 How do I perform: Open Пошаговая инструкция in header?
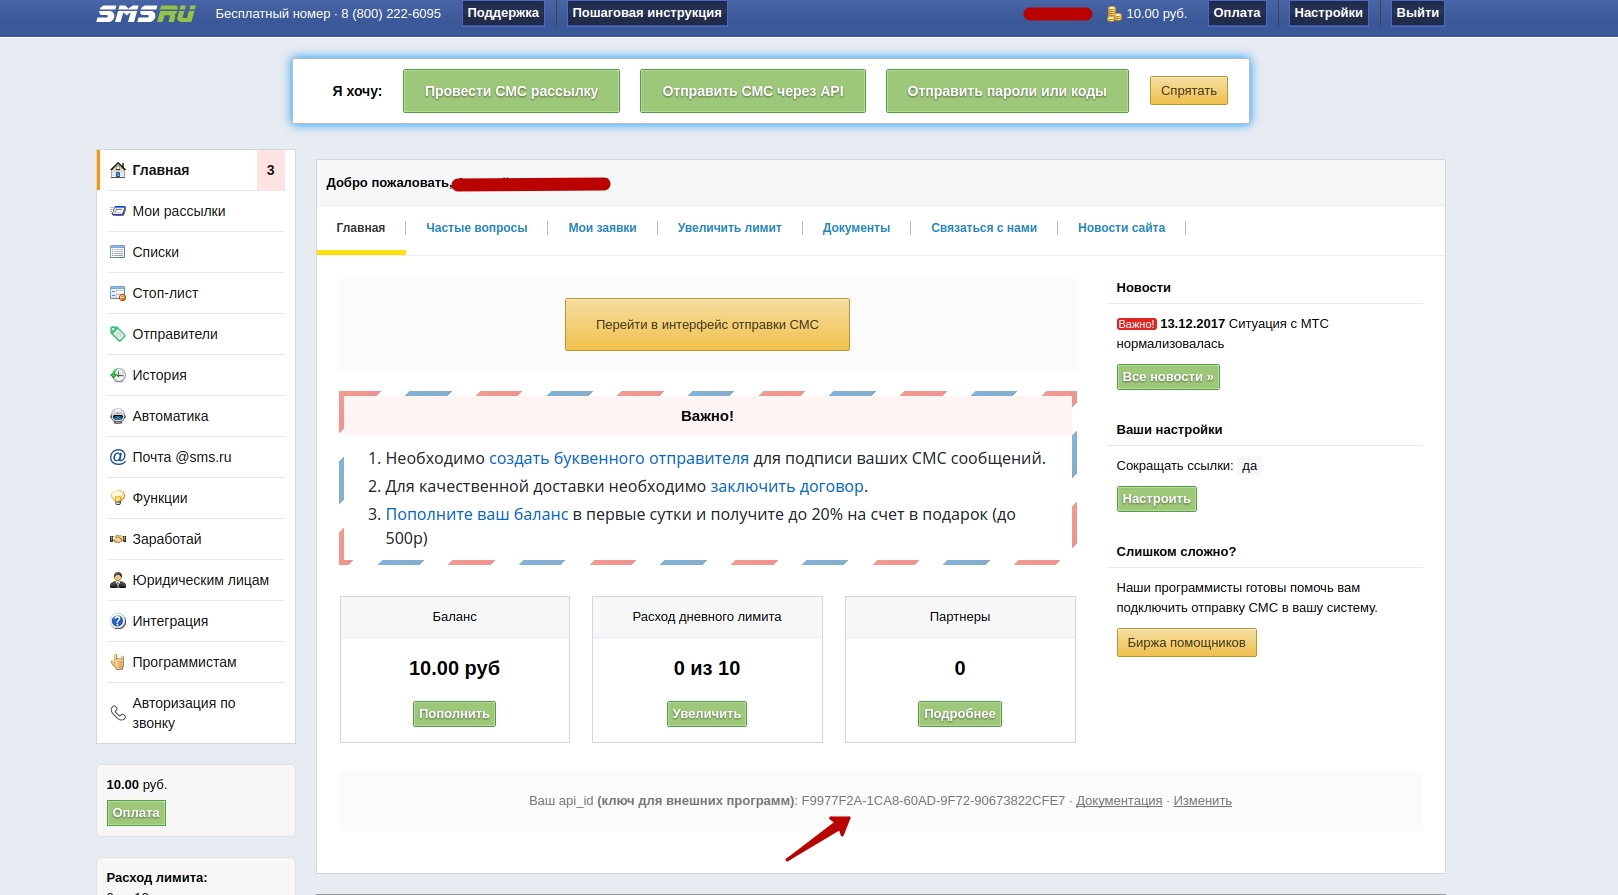pos(647,13)
